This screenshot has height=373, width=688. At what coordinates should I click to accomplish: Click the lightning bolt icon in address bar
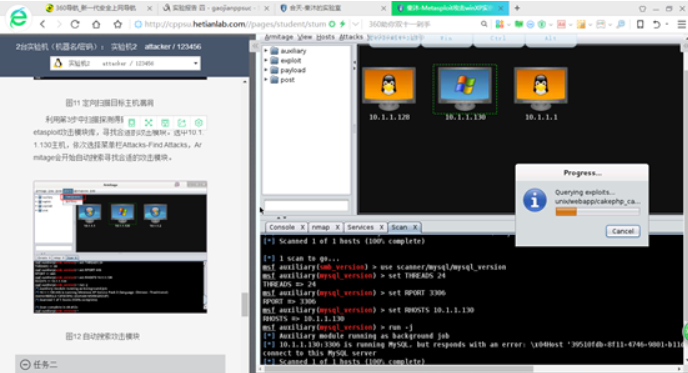tap(342, 24)
